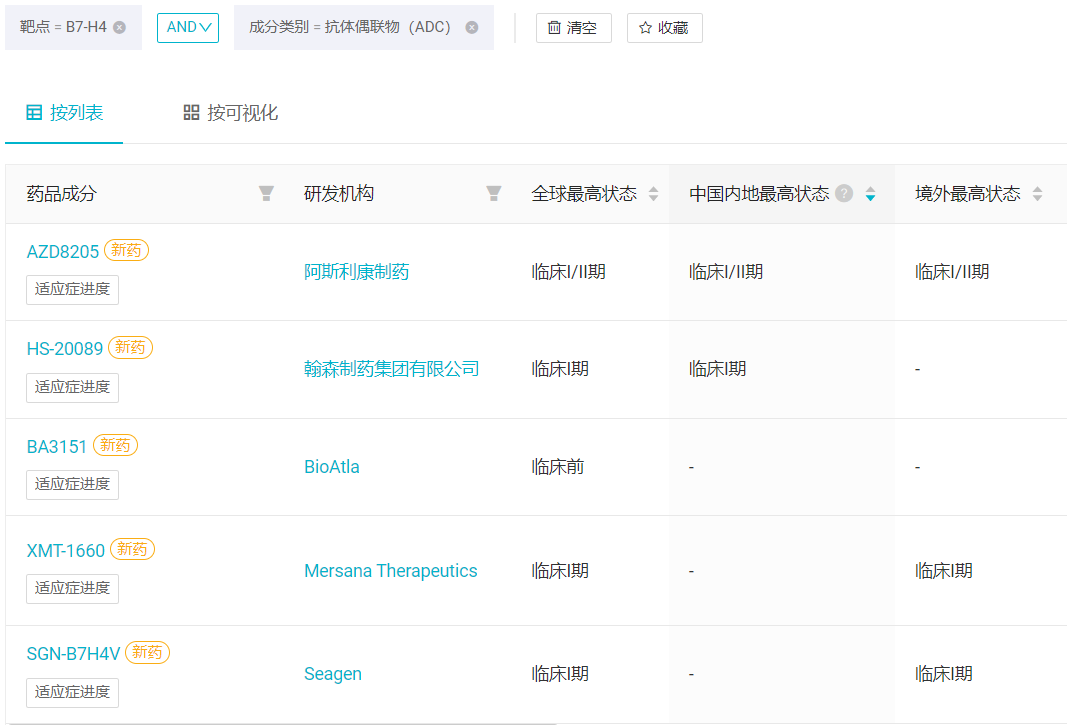Open the XMT-1660 drug link

(x=65, y=551)
